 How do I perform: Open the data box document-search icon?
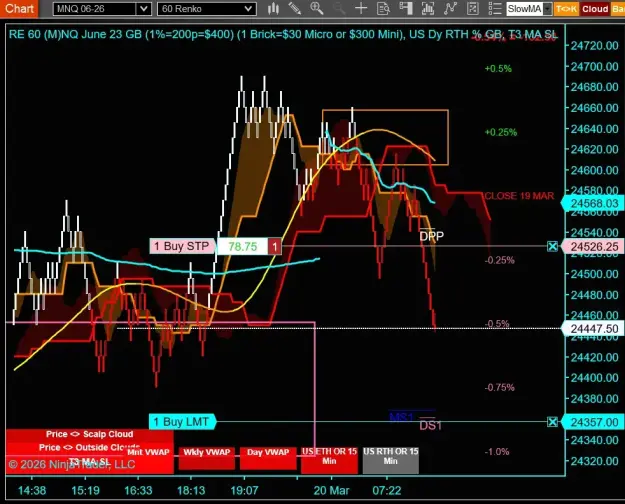(x=383, y=8)
